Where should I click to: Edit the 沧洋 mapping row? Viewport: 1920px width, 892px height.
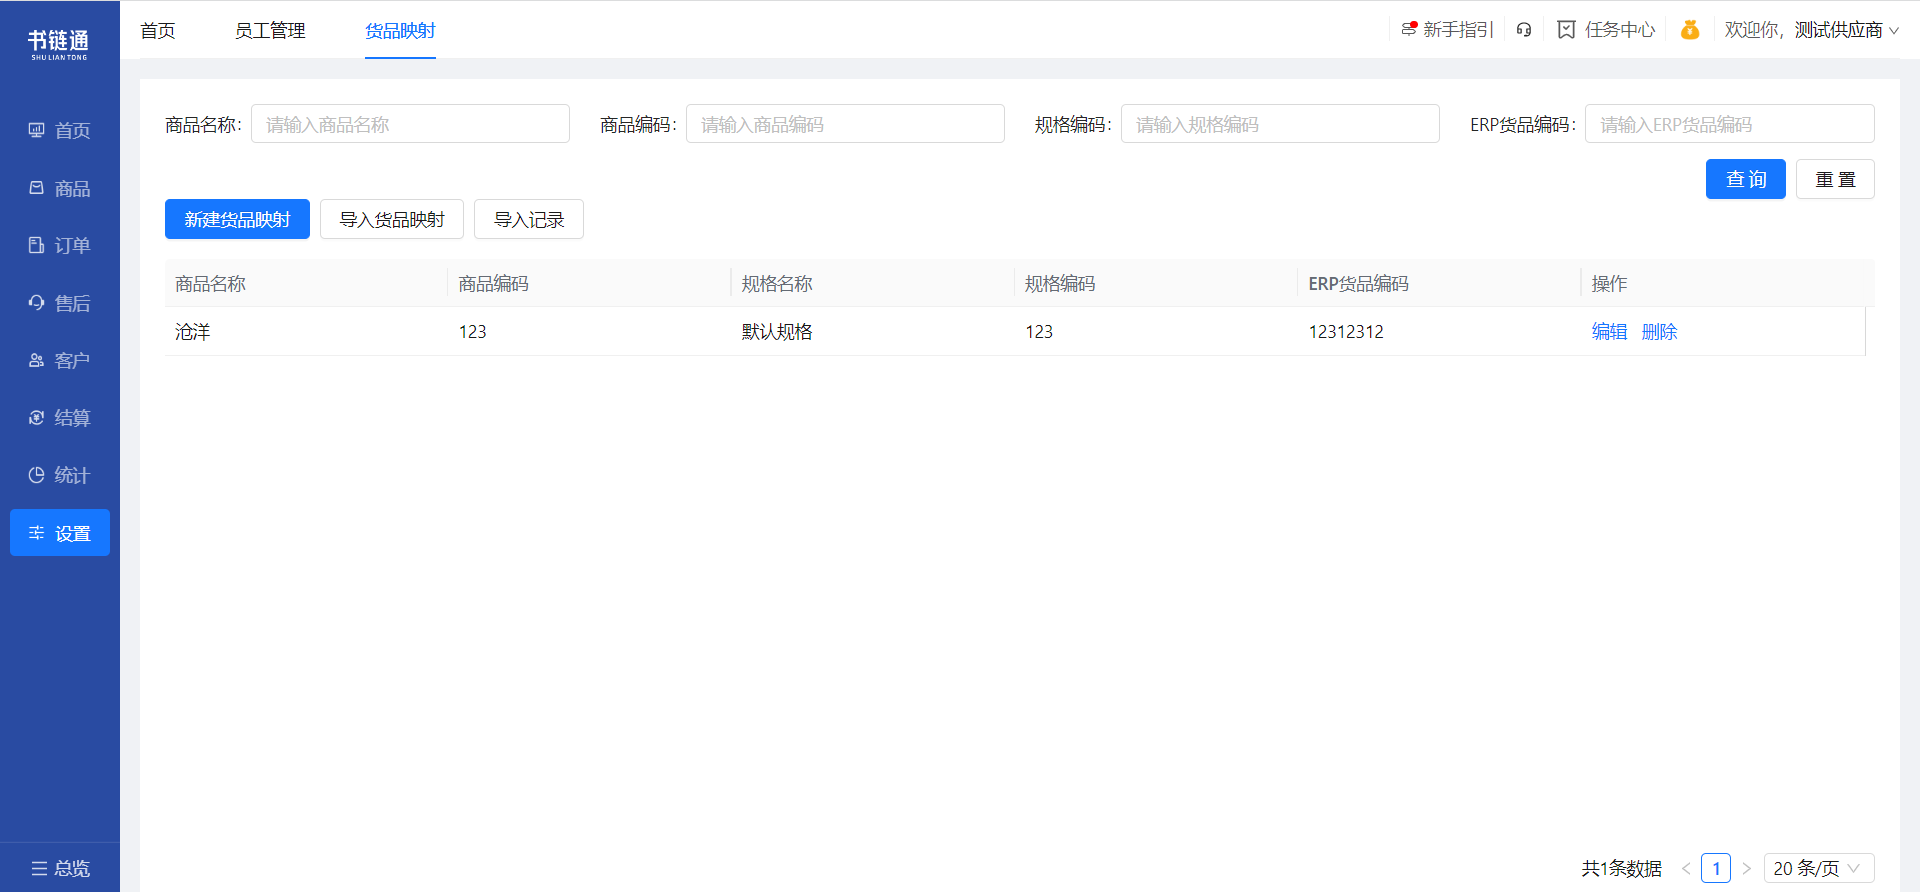tap(1609, 331)
